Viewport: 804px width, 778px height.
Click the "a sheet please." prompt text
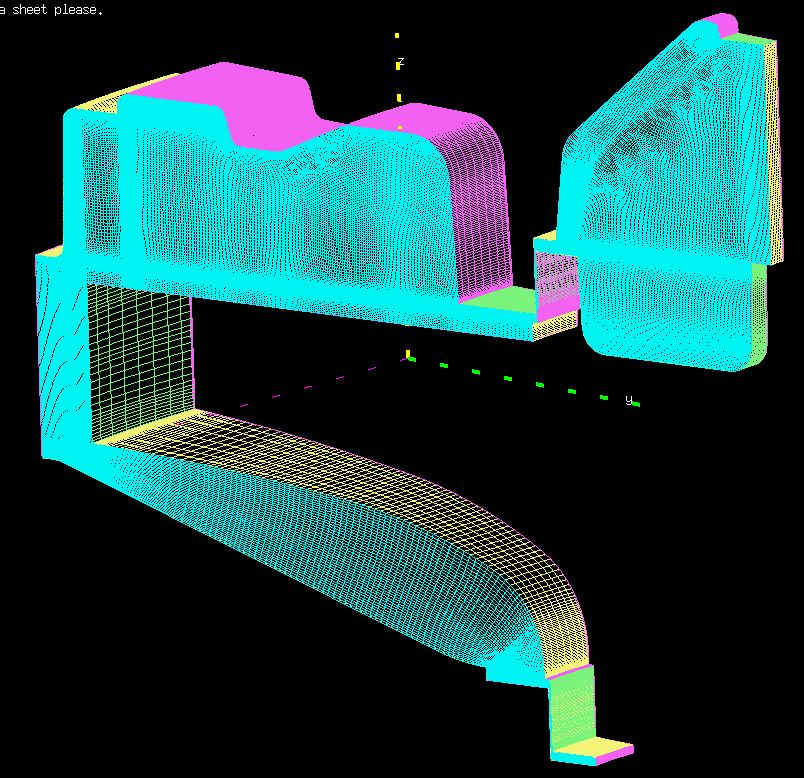(50, 9)
